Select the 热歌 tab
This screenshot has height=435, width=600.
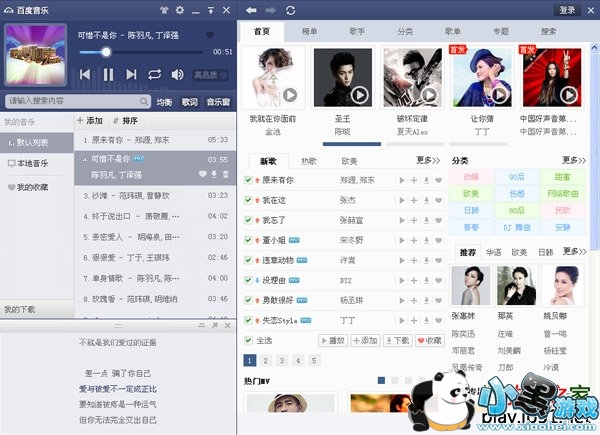pyautogui.click(x=309, y=161)
